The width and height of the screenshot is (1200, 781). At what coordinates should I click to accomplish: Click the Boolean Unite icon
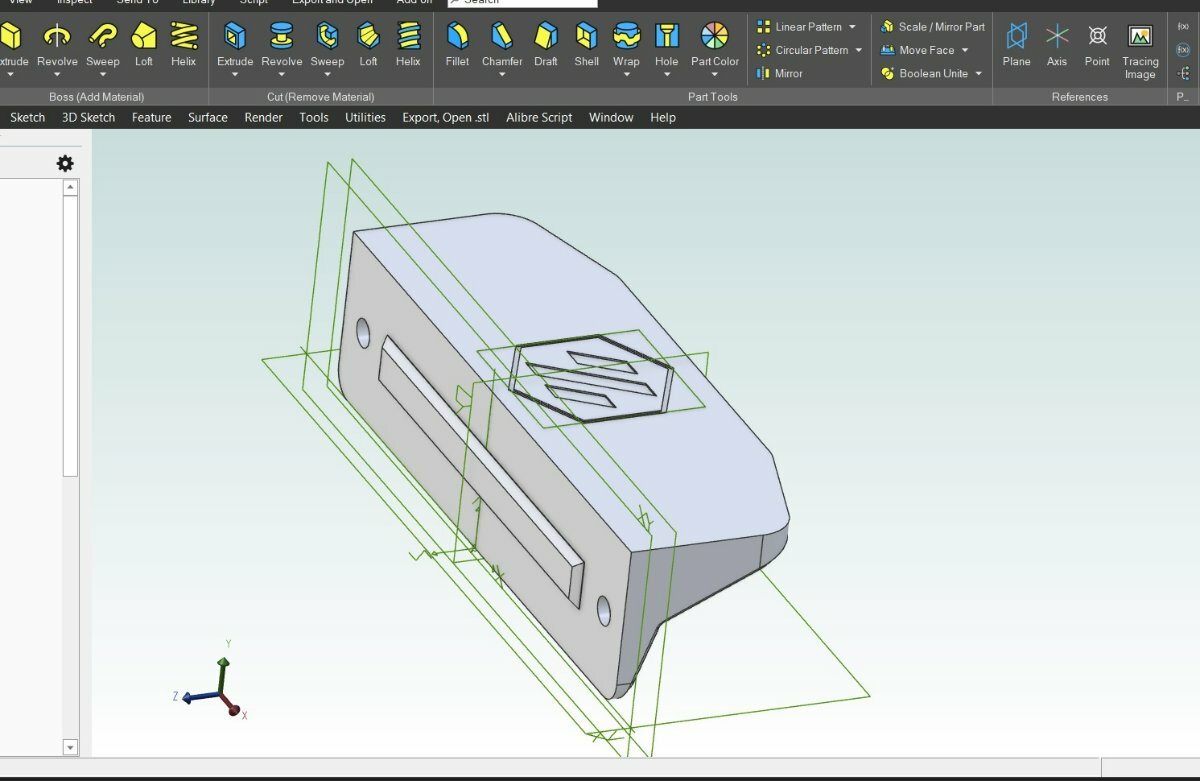[887, 73]
